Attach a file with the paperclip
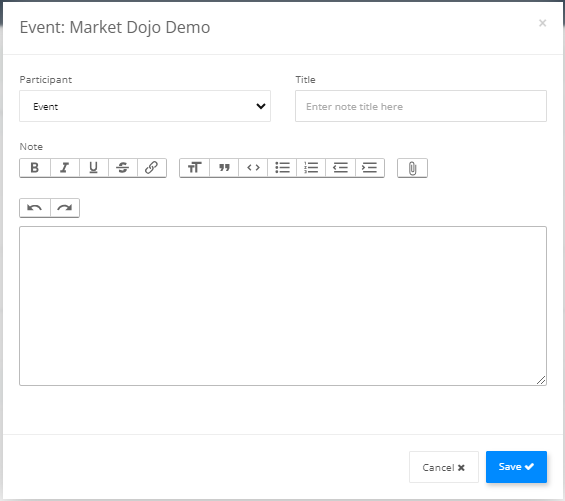The height and width of the screenshot is (501, 565). pos(413,168)
